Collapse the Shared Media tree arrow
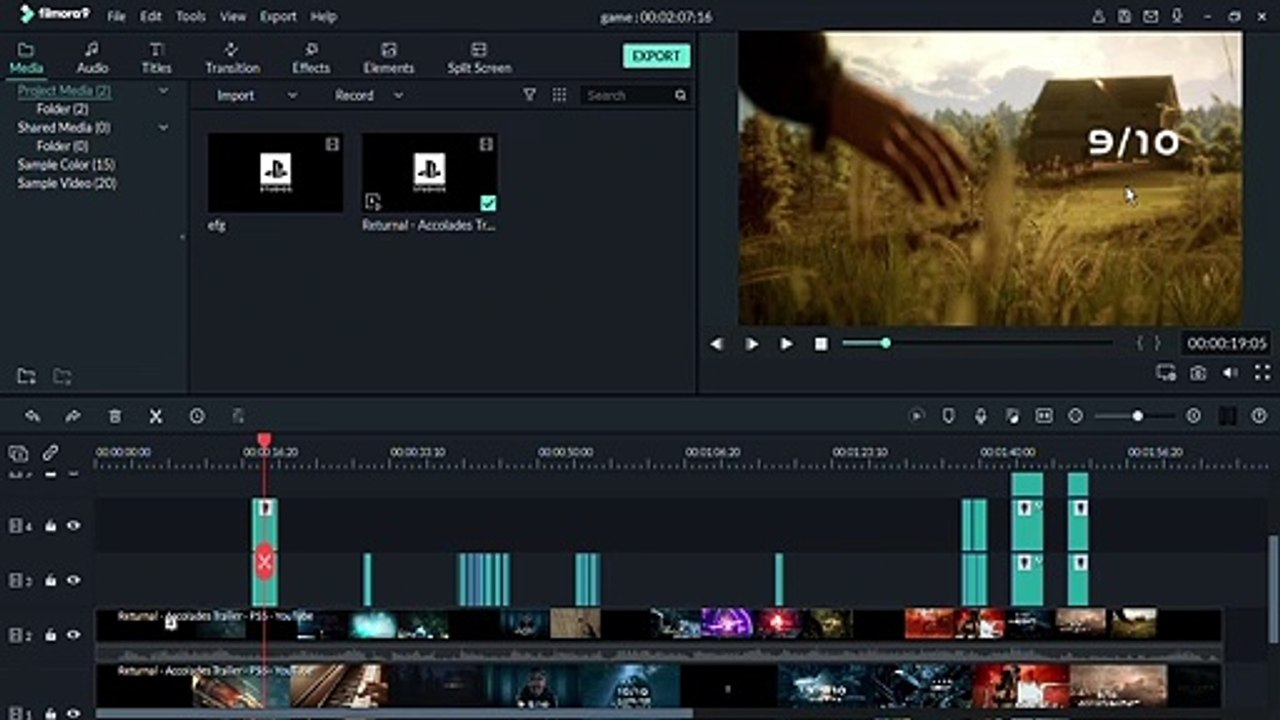 click(x=163, y=128)
